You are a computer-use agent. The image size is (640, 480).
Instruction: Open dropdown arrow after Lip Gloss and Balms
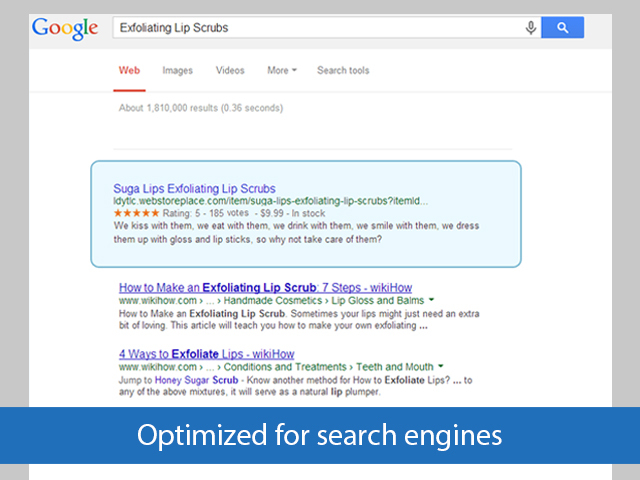pyautogui.click(x=431, y=300)
